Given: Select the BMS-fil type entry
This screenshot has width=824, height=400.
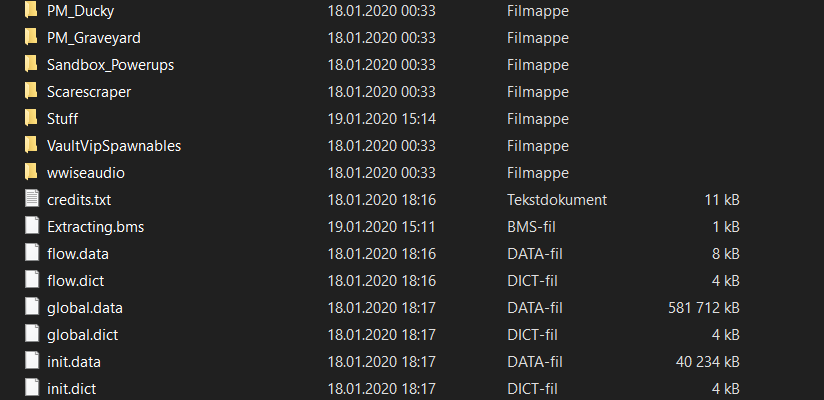Looking at the screenshot, I should pyautogui.click(x=531, y=227).
